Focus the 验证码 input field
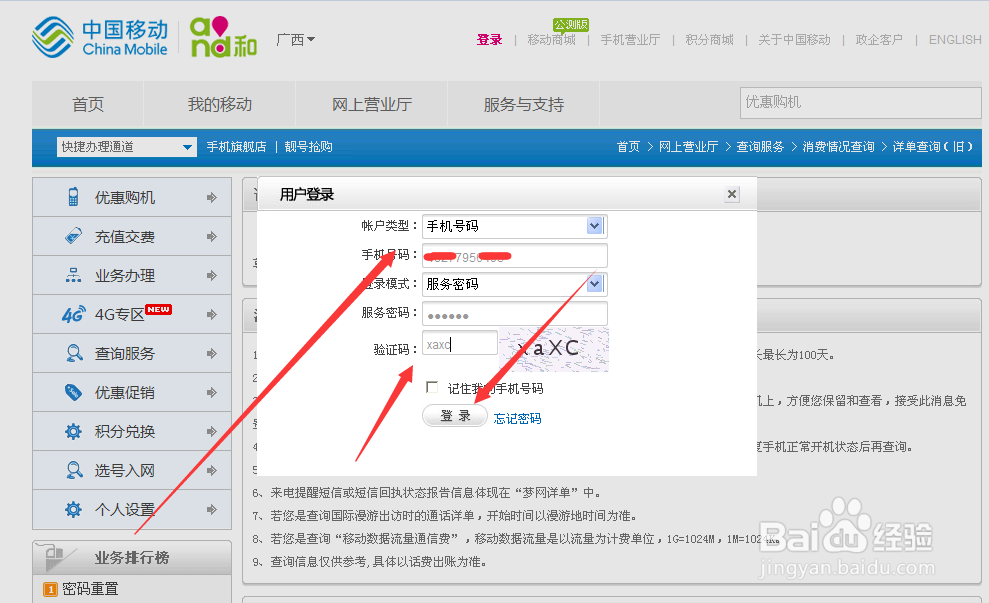The width and height of the screenshot is (989, 603). point(460,343)
